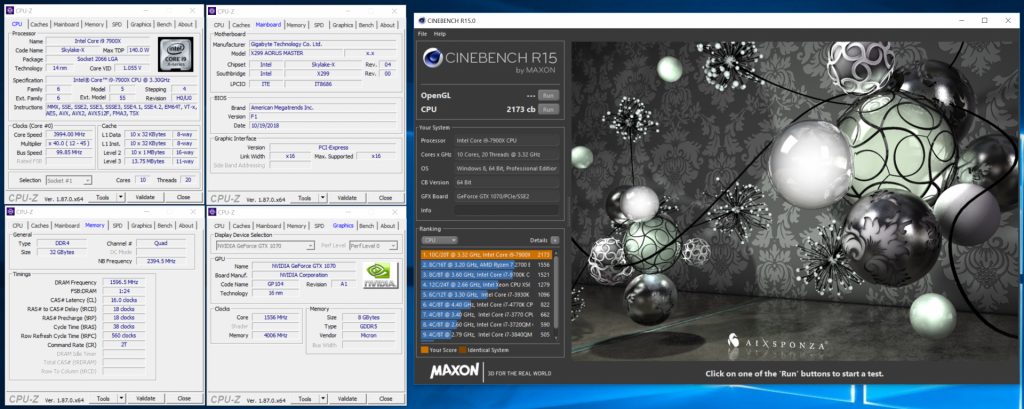Open the Tools arrow dropdown in CPU window
The image size is (1024, 409).
coord(118,198)
